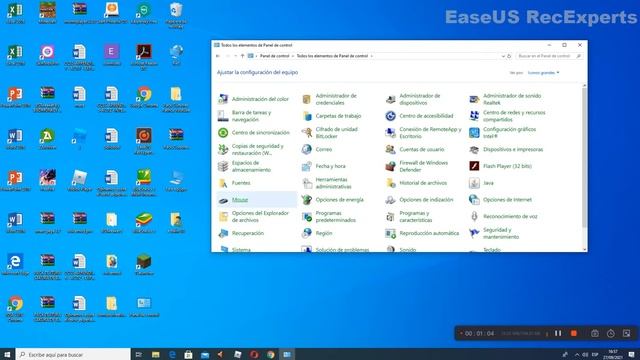Open Fecha y hora icon
The image size is (640, 360).
click(307, 166)
